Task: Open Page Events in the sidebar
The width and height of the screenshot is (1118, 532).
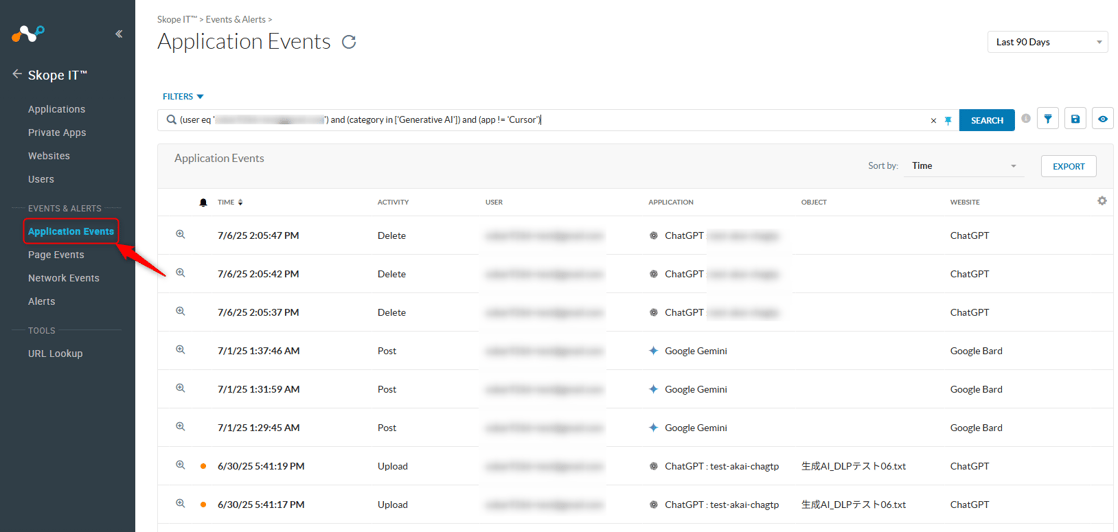Action: [x=56, y=255]
